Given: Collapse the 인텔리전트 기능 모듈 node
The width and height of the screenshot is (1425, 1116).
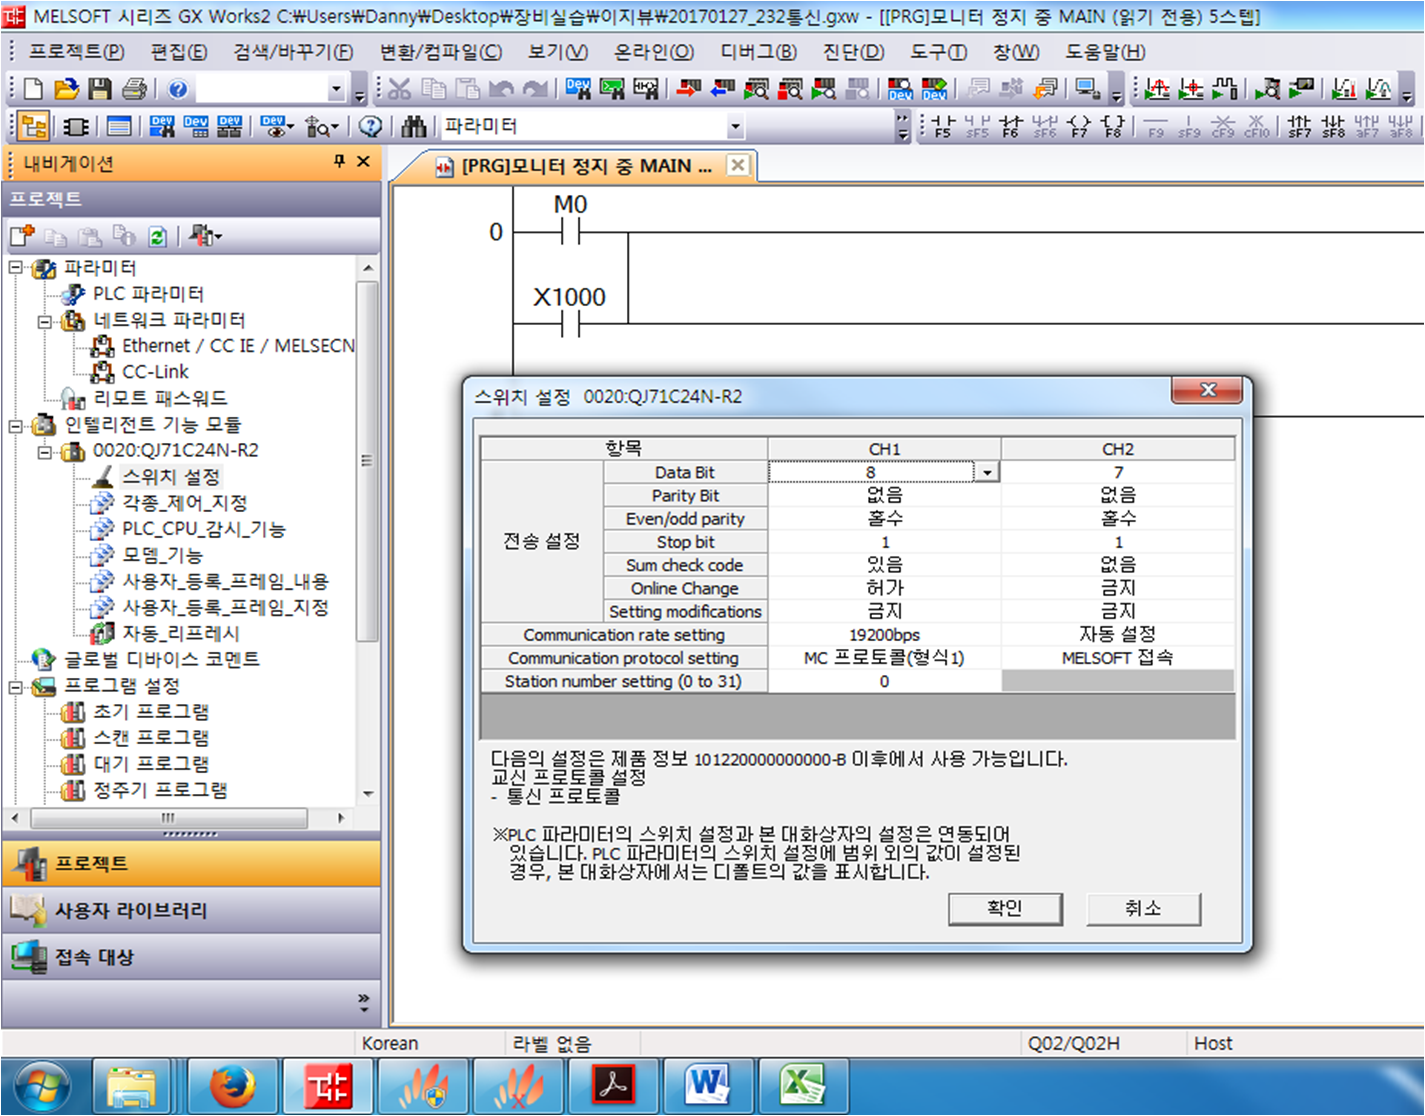Looking at the screenshot, I should tap(16, 425).
